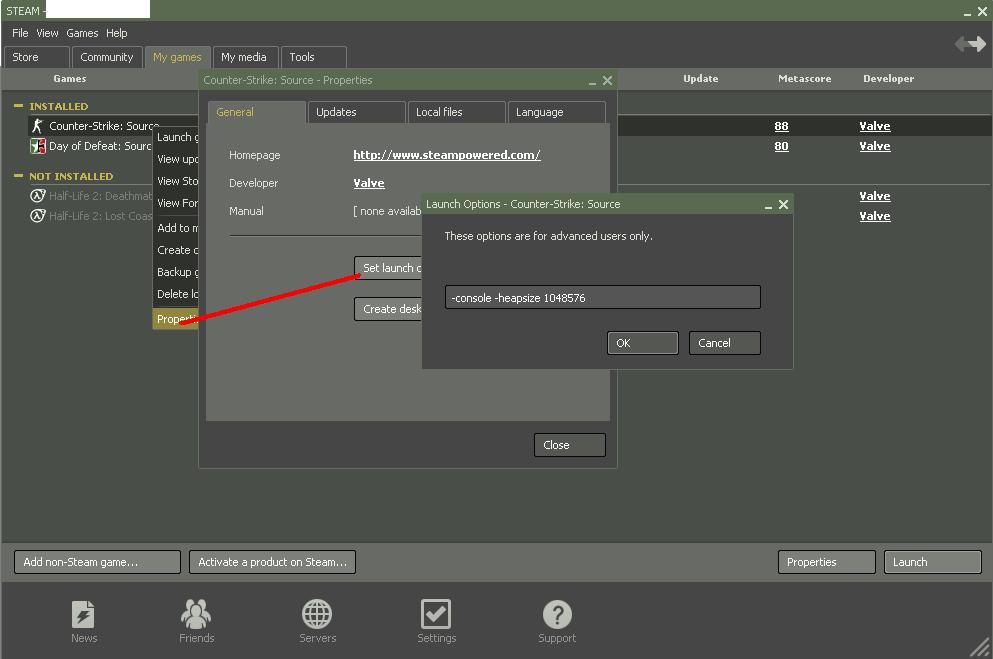
Task: Choose Launch game in the context menu
Action: [175, 137]
